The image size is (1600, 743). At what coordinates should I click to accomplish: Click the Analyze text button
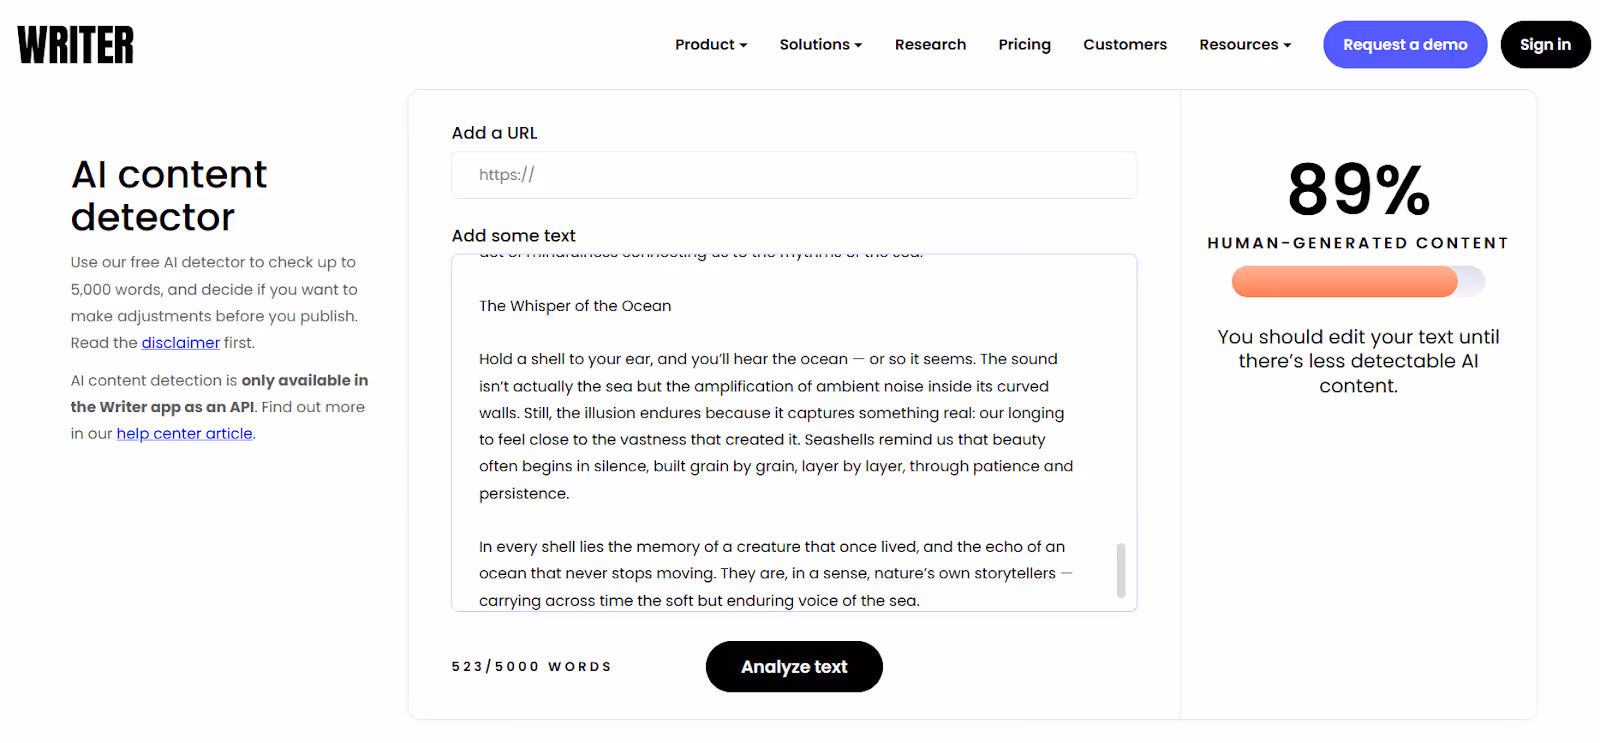coord(793,666)
